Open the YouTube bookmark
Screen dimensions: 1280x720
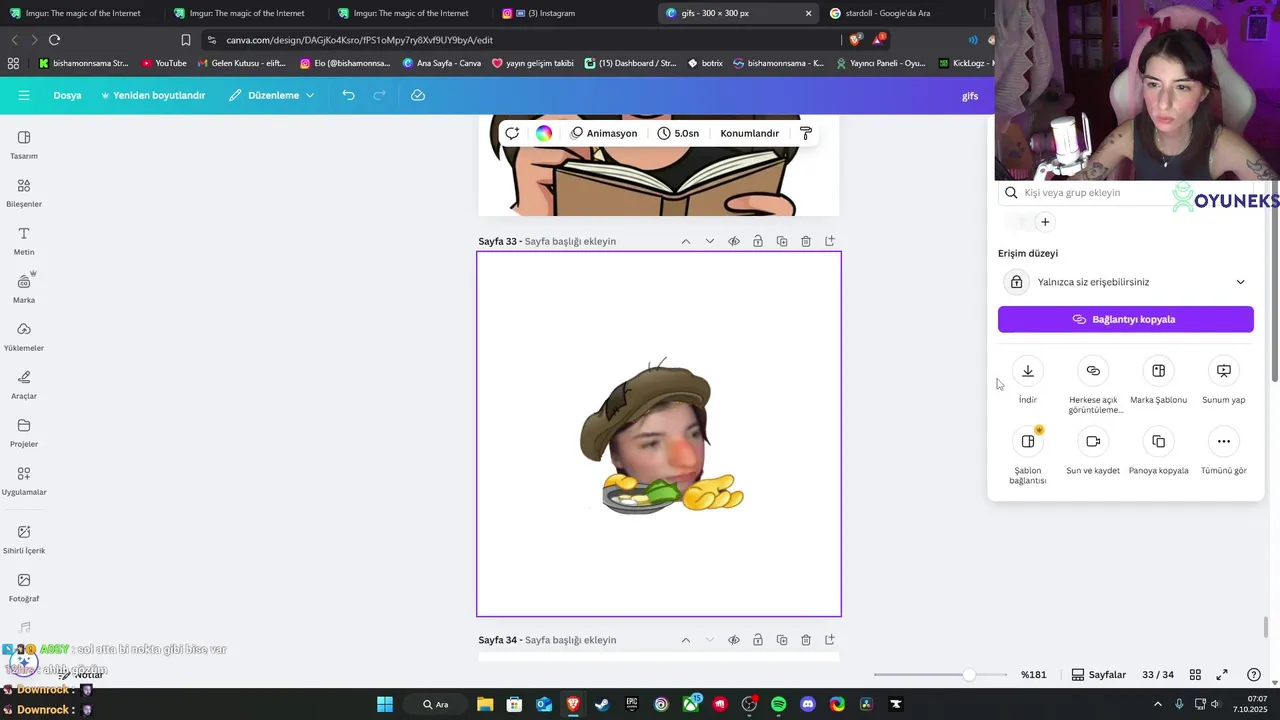164,63
